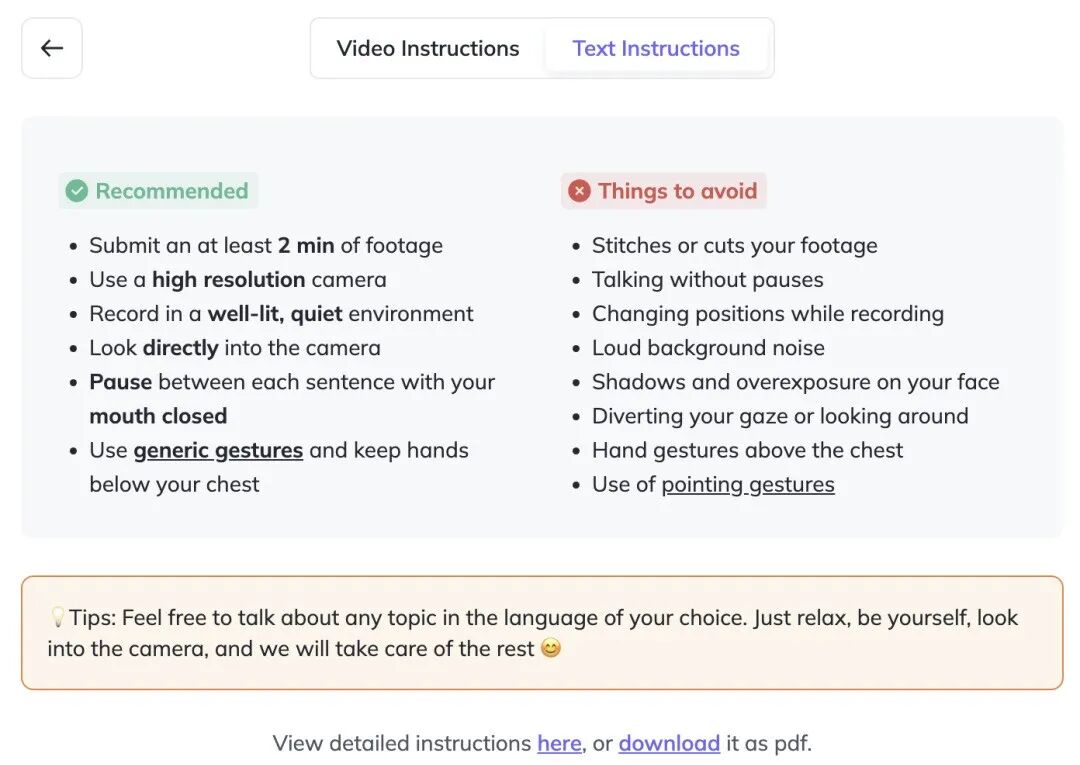Screen dimensions: 1080x765
Task: Click the download pdf link
Action: pos(669,743)
